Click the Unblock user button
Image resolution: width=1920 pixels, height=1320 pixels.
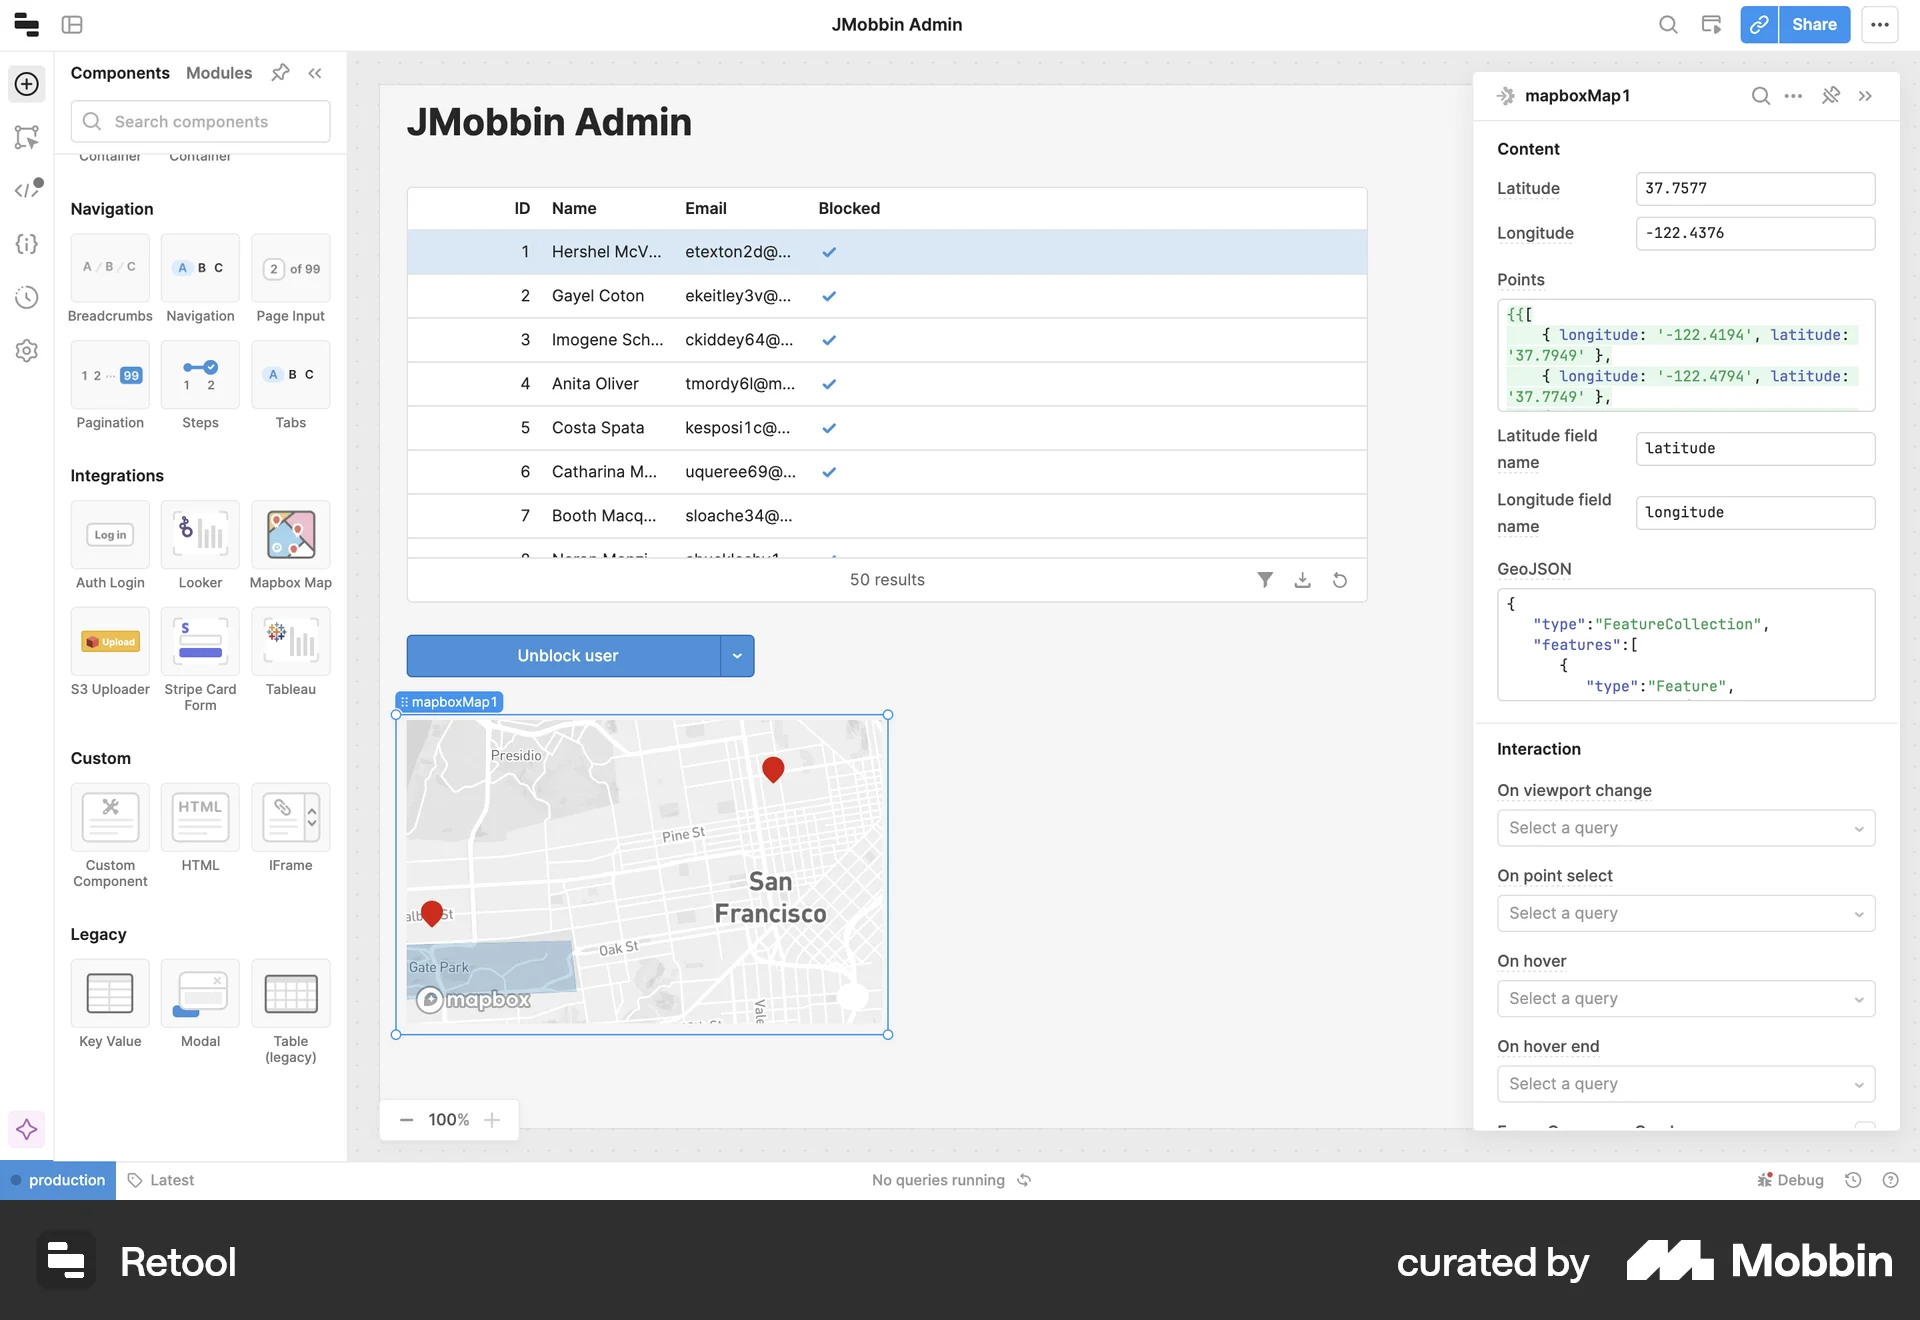[566, 656]
